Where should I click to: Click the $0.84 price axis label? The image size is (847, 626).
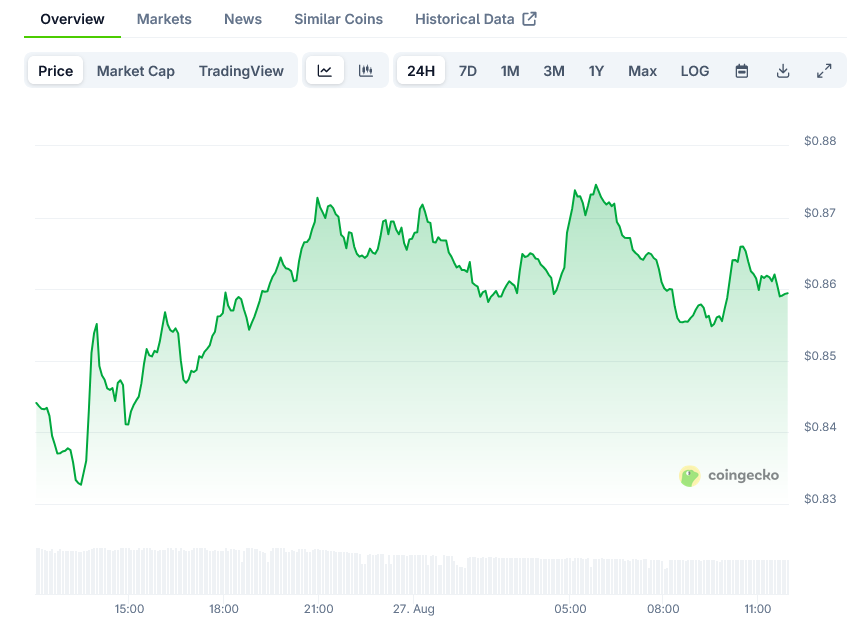(x=820, y=427)
